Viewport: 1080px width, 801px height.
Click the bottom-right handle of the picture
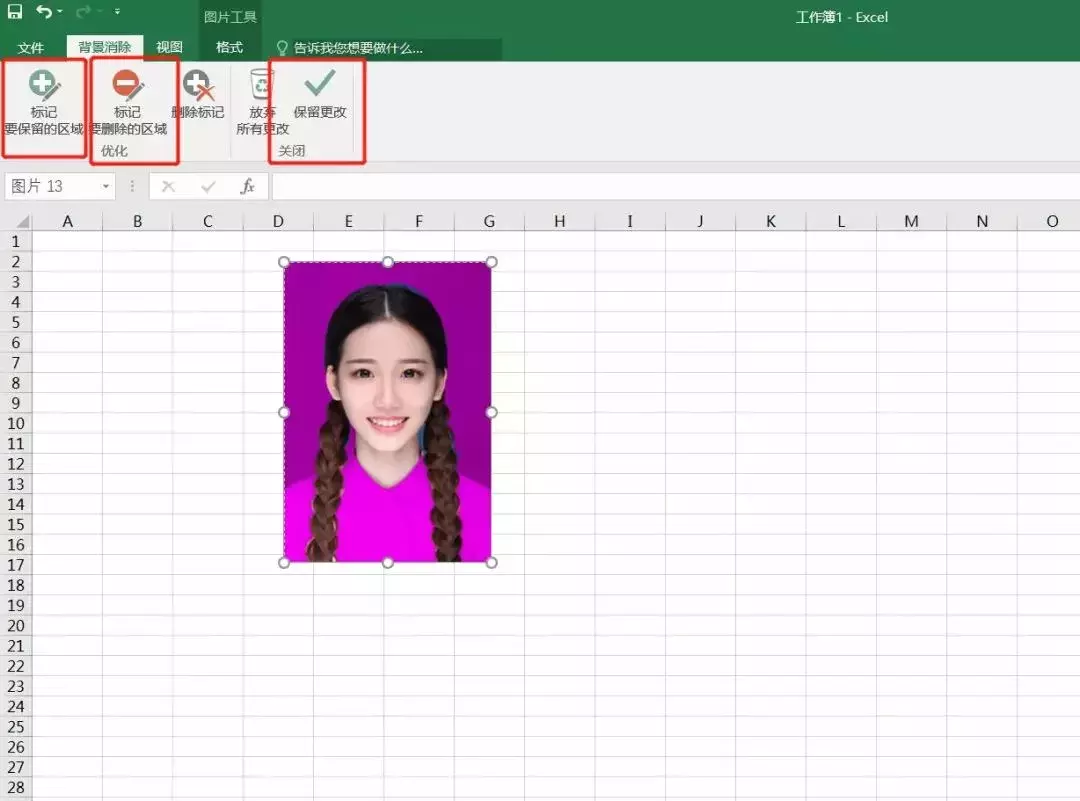coord(492,563)
